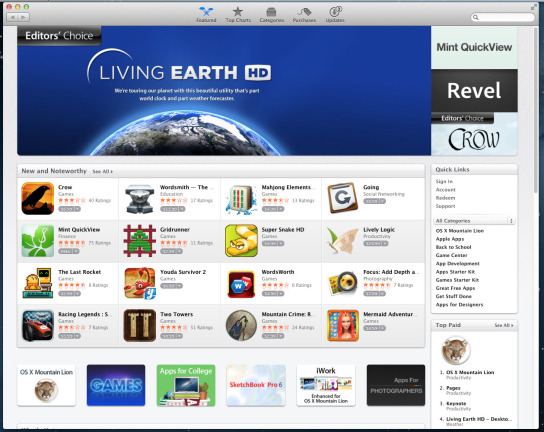Click the Mountain Crime wolf icon

(x=241, y=325)
